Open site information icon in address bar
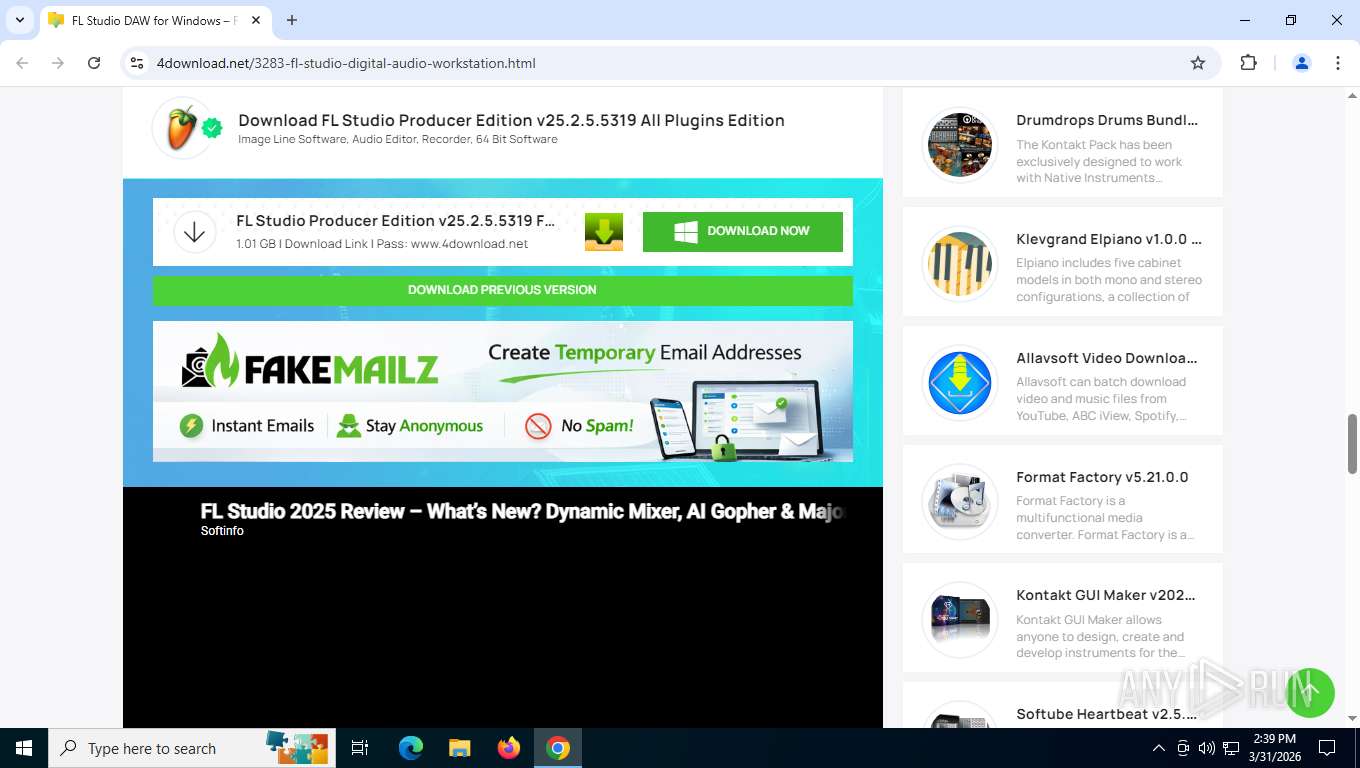The height and width of the screenshot is (768, 1360). pos(138,63)
